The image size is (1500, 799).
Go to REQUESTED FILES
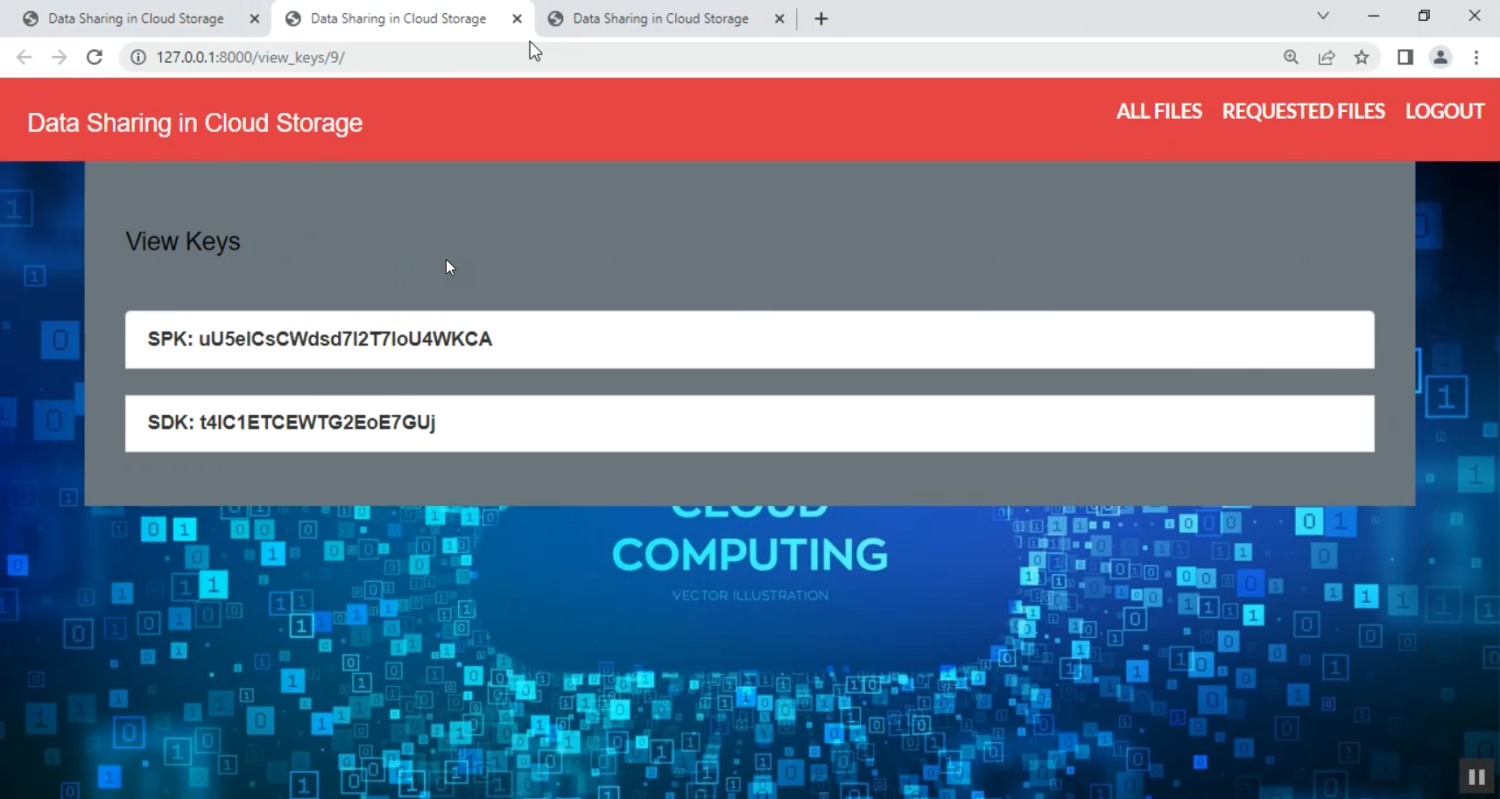pyautogui.click(x=1303, y=111)
